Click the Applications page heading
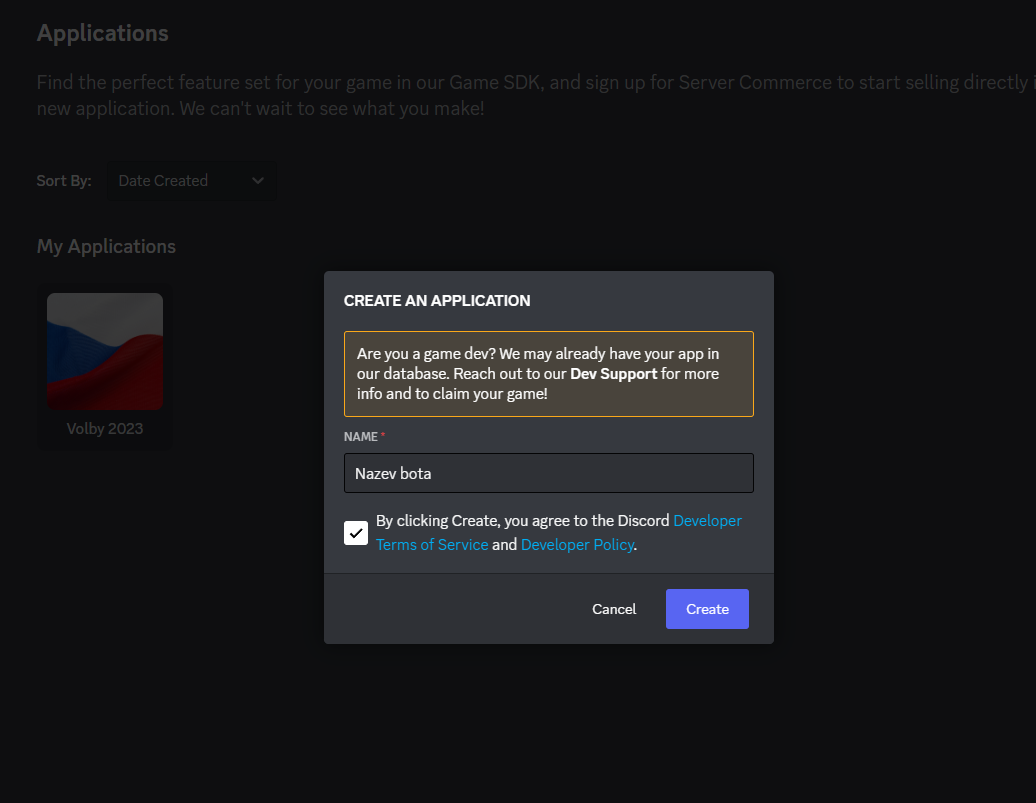Screen dimensions: 1036x803 (x=102, y=33)
